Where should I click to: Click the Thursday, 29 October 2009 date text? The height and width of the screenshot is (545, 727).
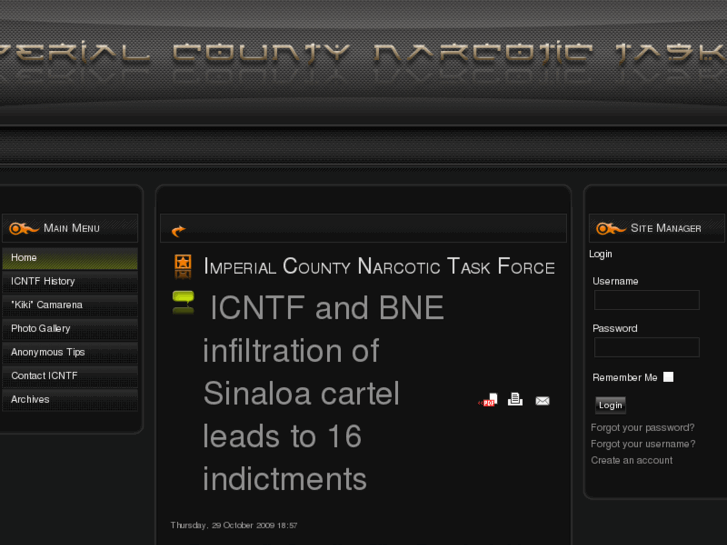tap(234, 525)
